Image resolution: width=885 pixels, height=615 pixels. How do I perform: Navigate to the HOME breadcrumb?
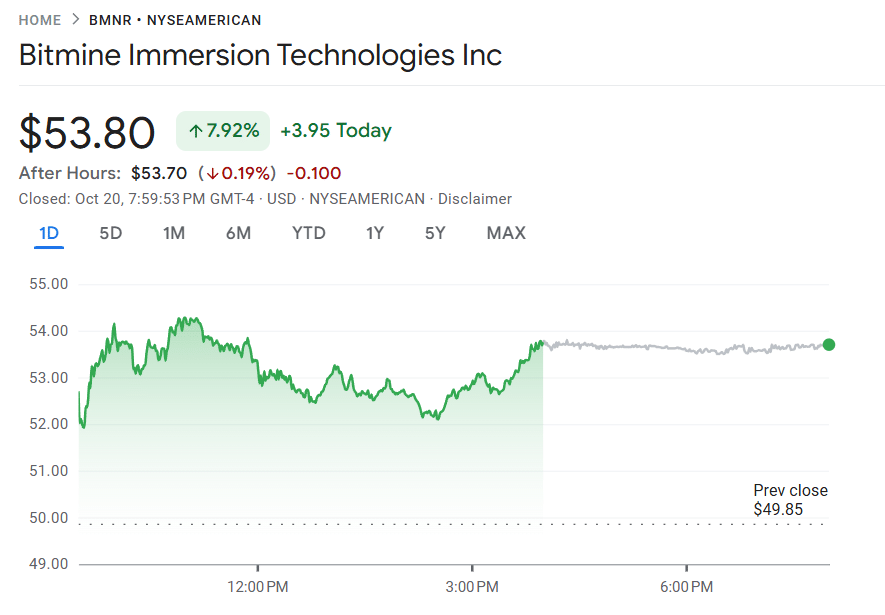[39, 19]
